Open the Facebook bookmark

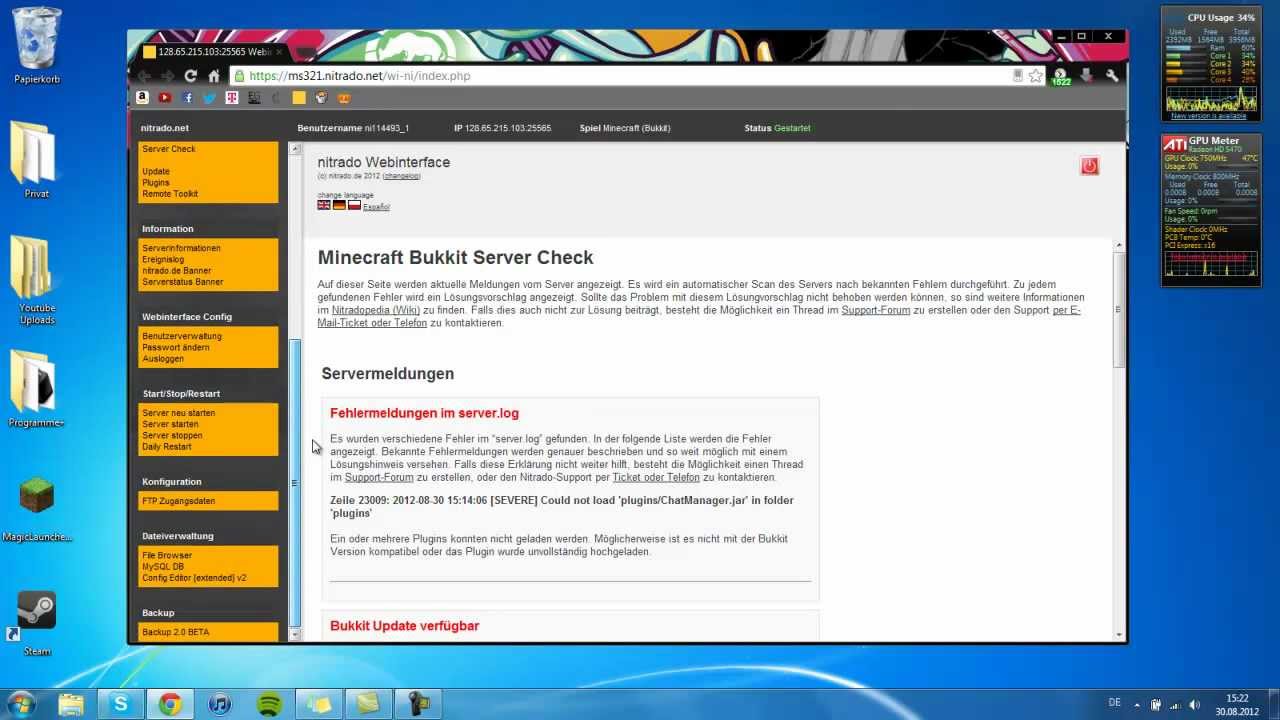187,98
